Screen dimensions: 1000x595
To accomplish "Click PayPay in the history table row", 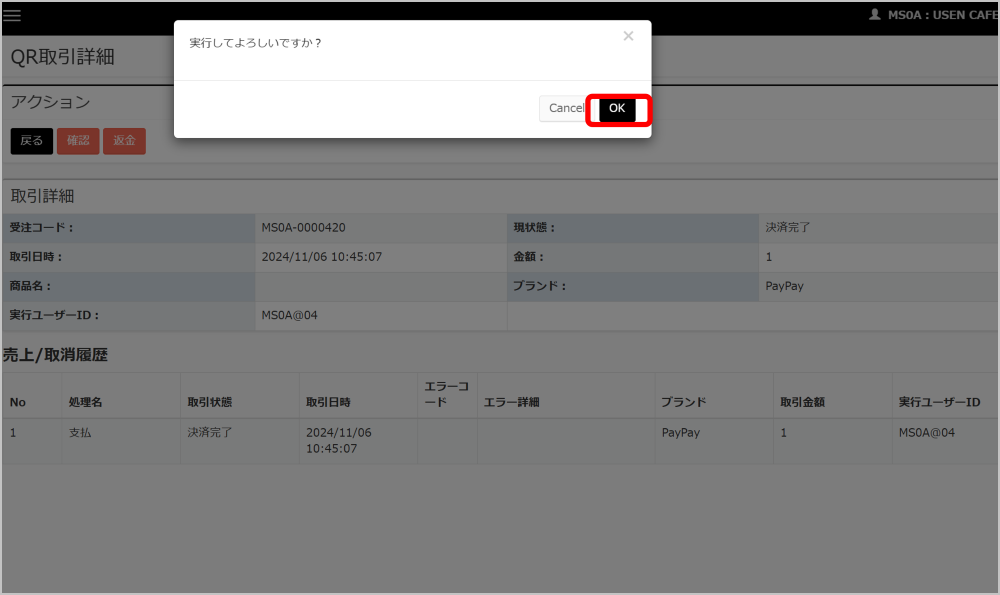I will (x=681, y=433).
